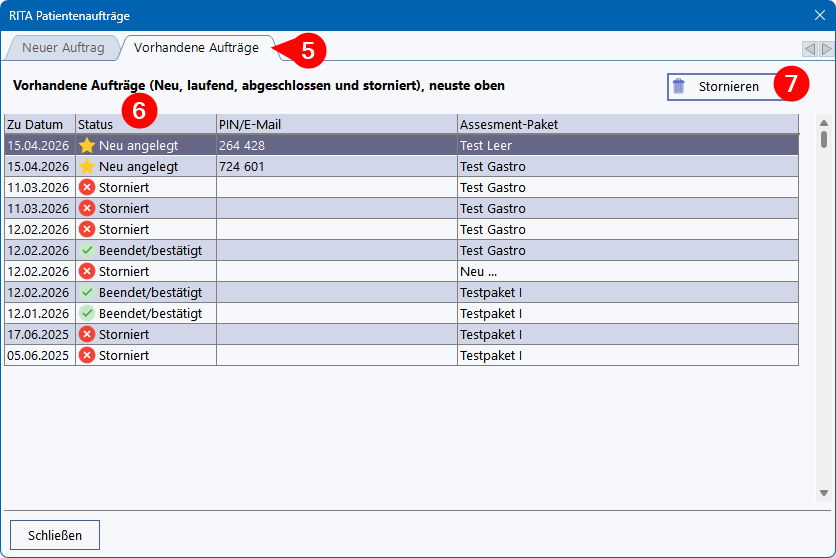Click the scrollbar down arrow of the list
This screenshot has height=558, width=836.
point(824,493)
